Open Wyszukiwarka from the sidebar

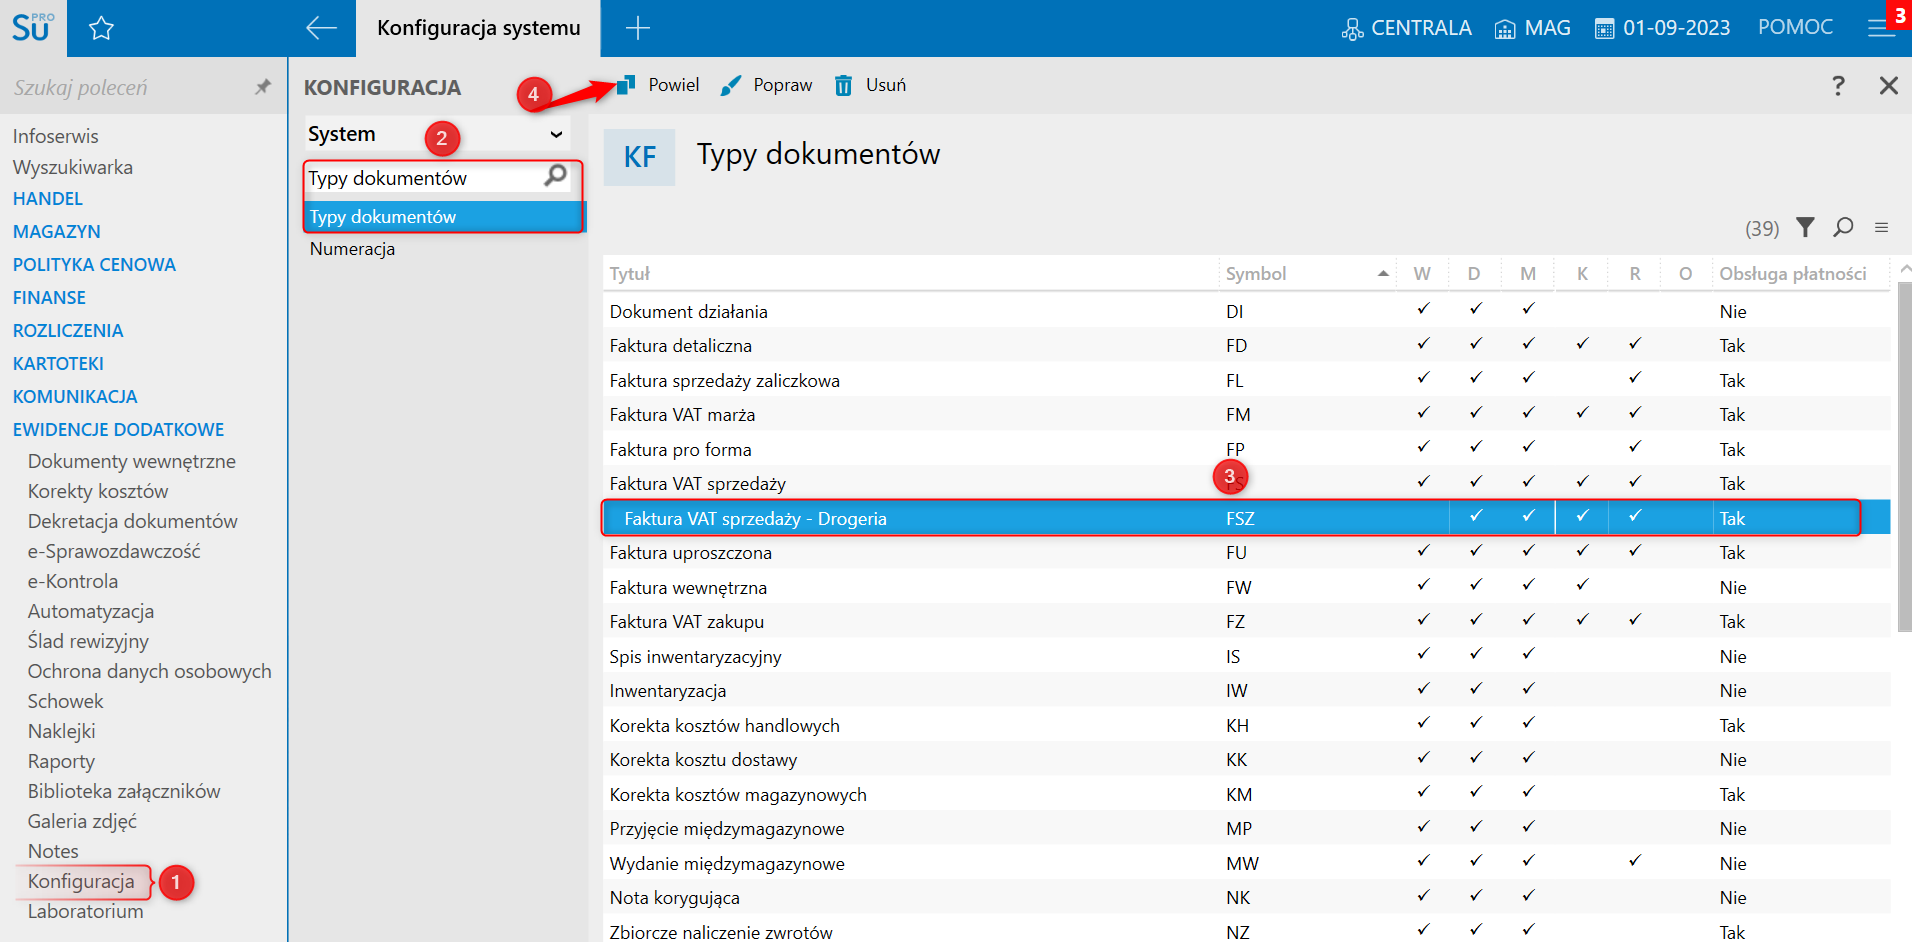point(73,168)
